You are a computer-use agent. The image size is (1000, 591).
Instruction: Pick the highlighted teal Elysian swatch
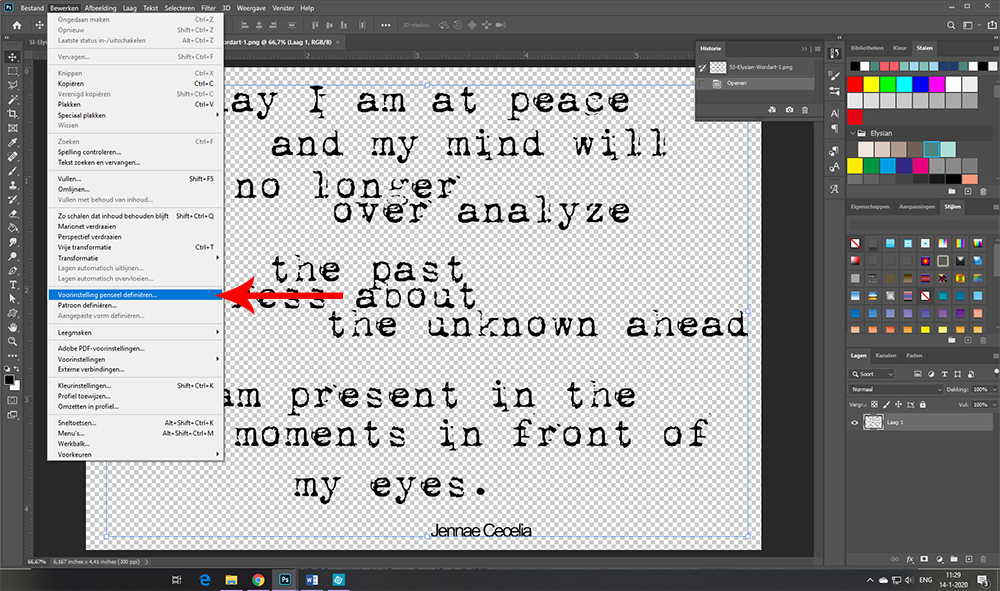pos(931,149)
